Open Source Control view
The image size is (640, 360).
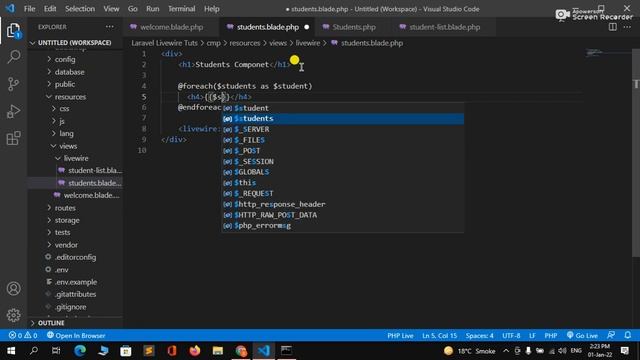tap(13, 84)
